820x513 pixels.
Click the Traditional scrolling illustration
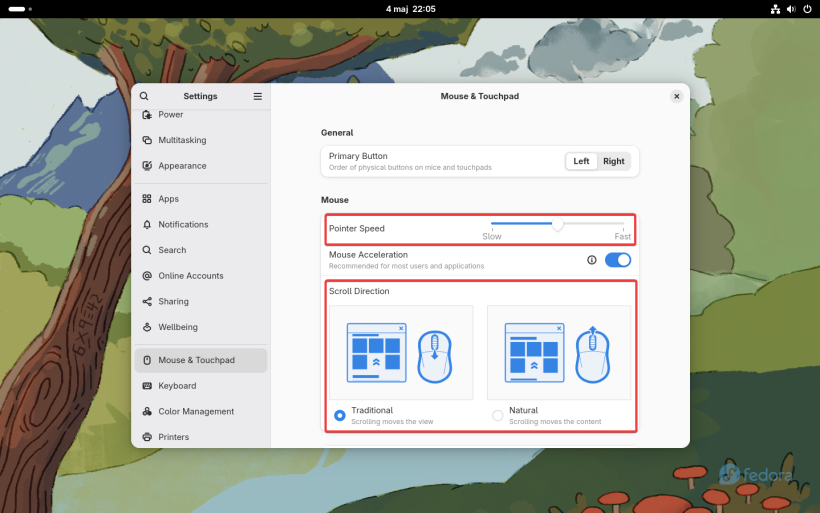tap(401, 352)
